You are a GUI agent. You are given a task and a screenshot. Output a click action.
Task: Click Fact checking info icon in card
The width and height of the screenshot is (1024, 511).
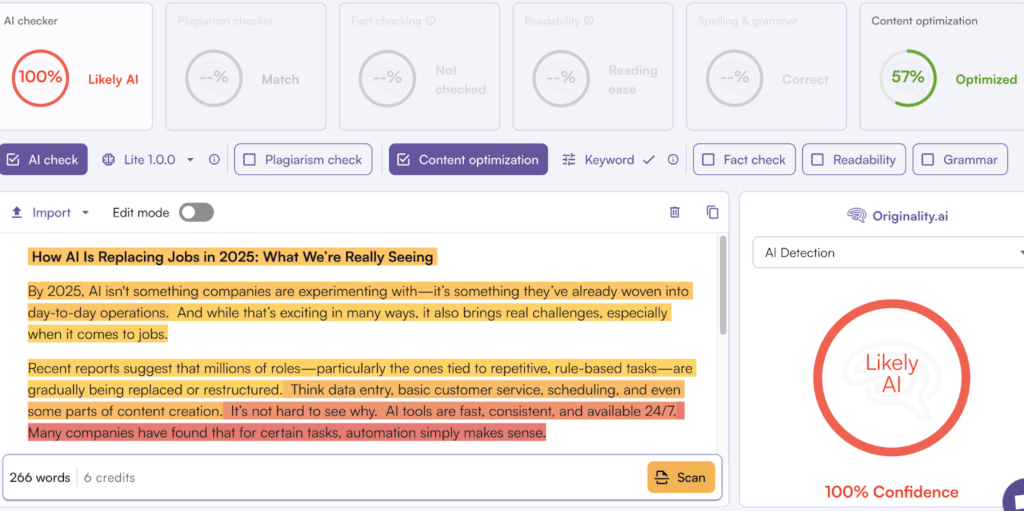430,21
